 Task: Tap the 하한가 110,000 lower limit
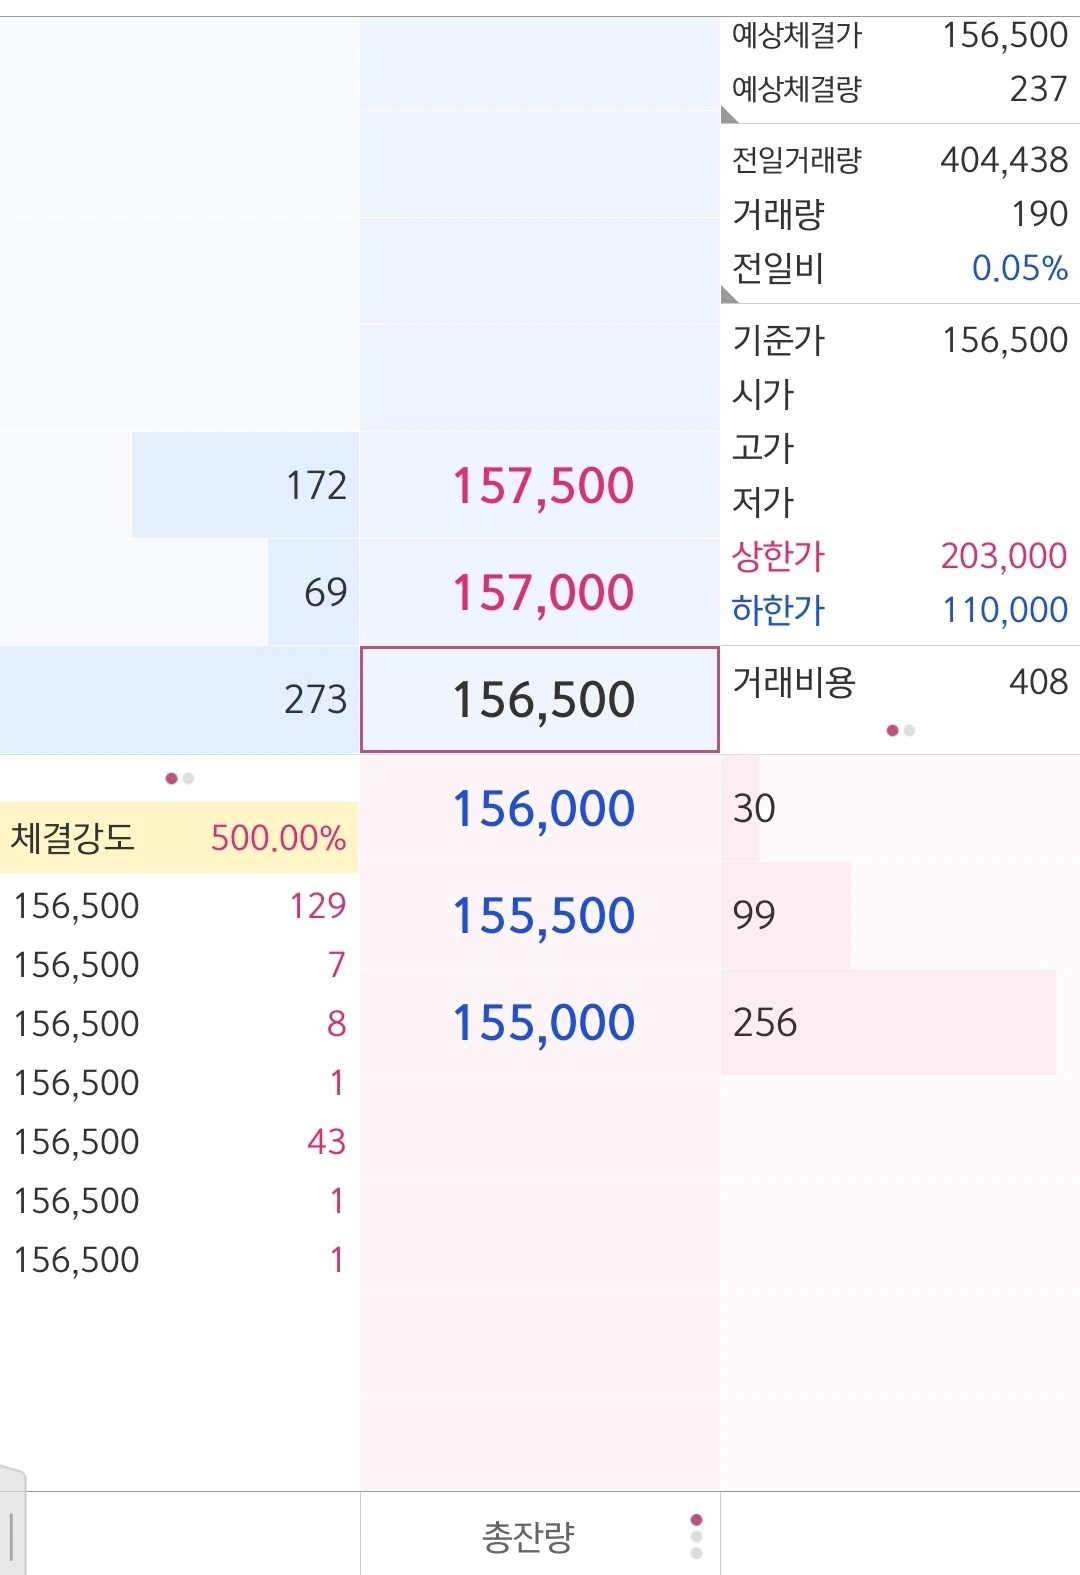(900, 609)
